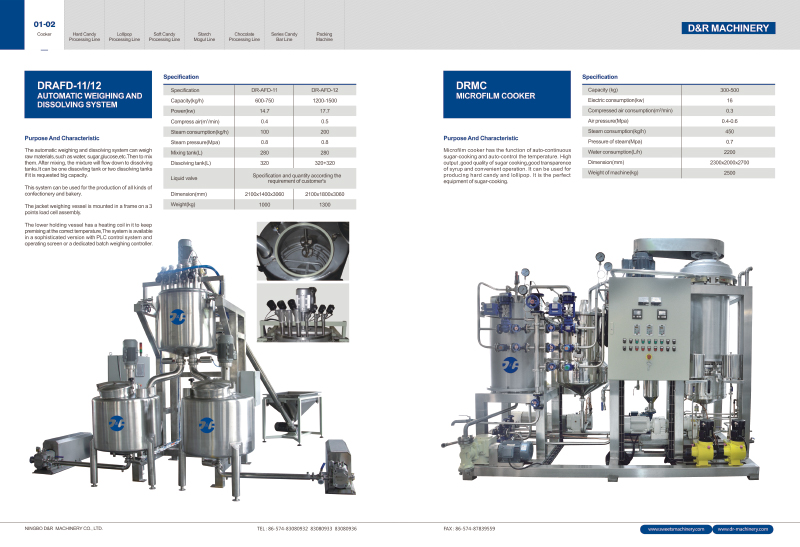The width and height of the screenshot is (800, 547).
Task: Click the FAX number in footer
Action: pyautogui.click(x=469, y=529)
